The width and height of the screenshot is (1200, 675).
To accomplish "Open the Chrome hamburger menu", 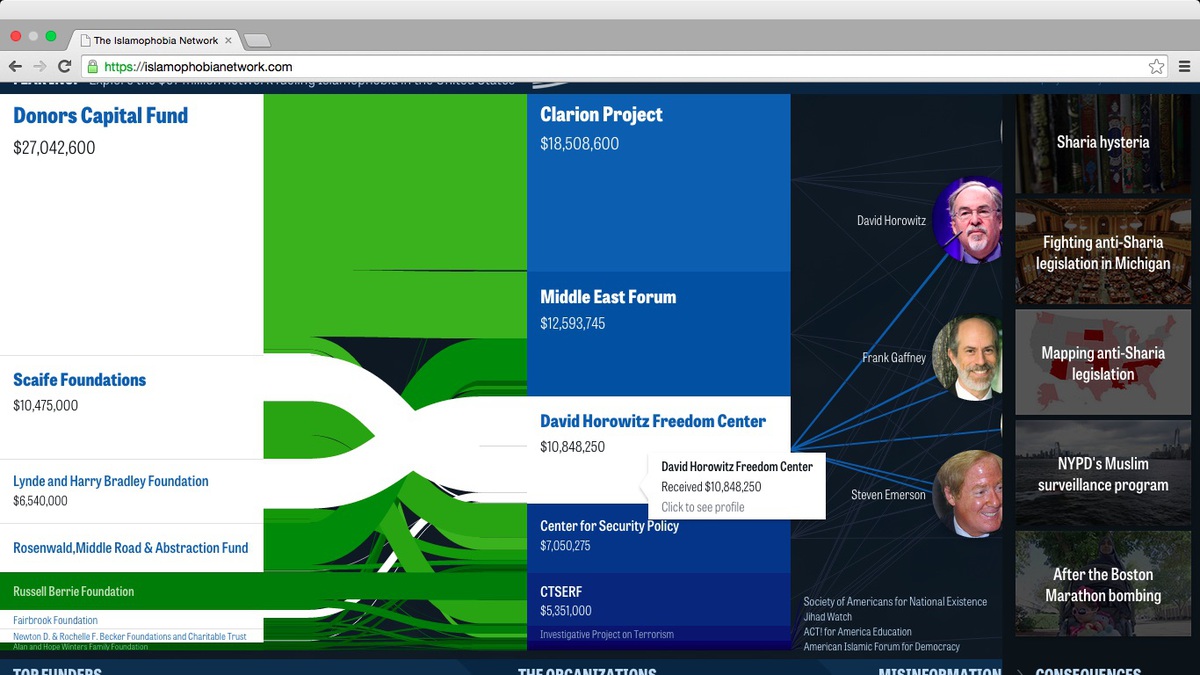I will [x=1184, y=67].
